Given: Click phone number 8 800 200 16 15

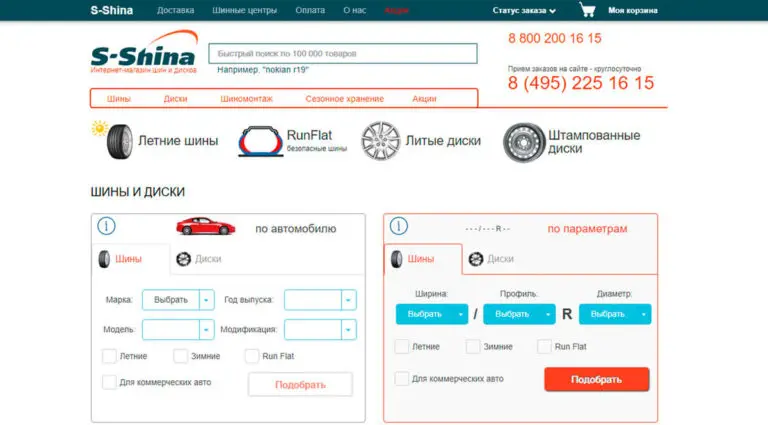Looking at the screenshot, I should click(x=554, y=38).
